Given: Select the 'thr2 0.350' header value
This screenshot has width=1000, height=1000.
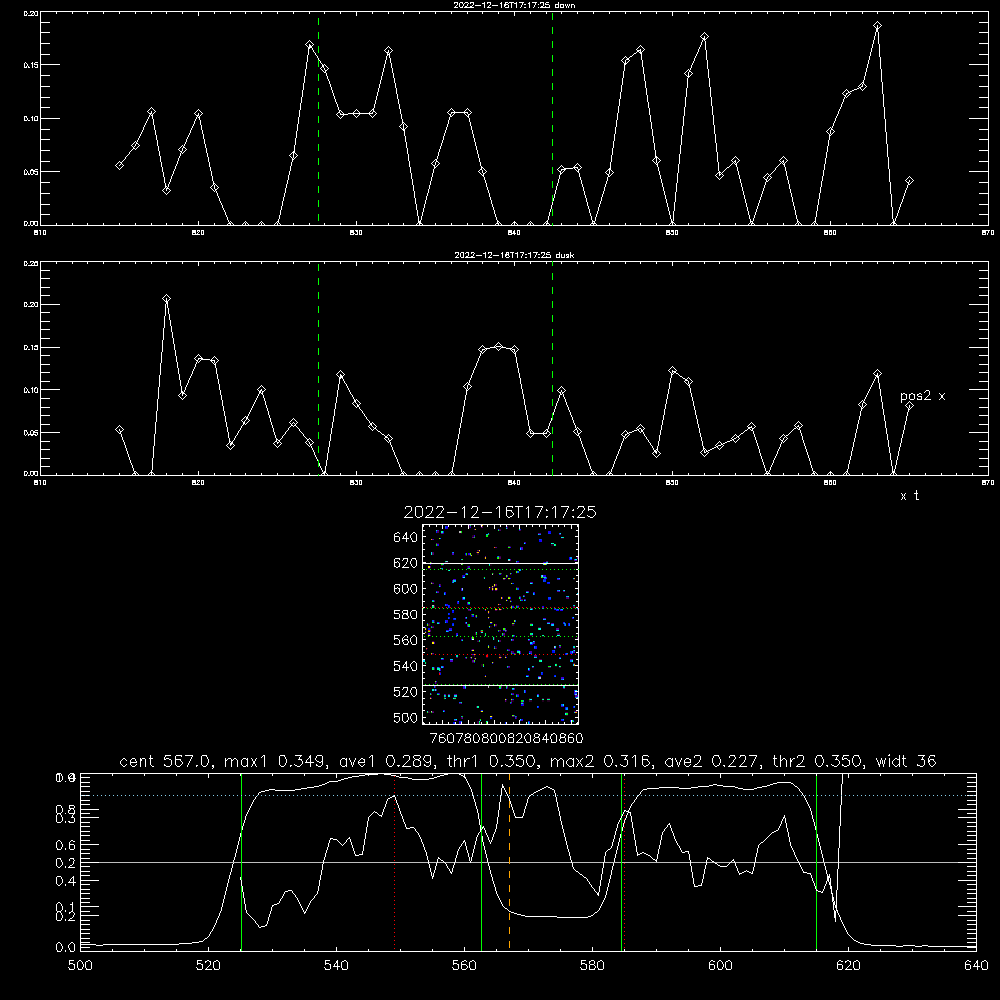Looking at the screenshot, I should tap(818, 761).
